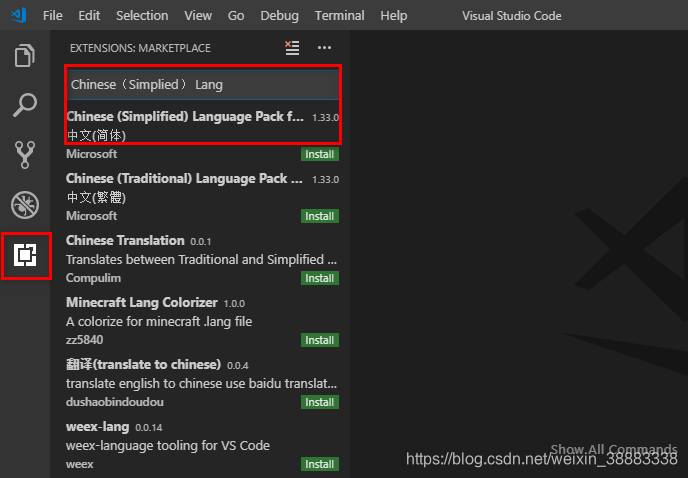Click version 0.0.14 of weex-lang

[149, 428]
